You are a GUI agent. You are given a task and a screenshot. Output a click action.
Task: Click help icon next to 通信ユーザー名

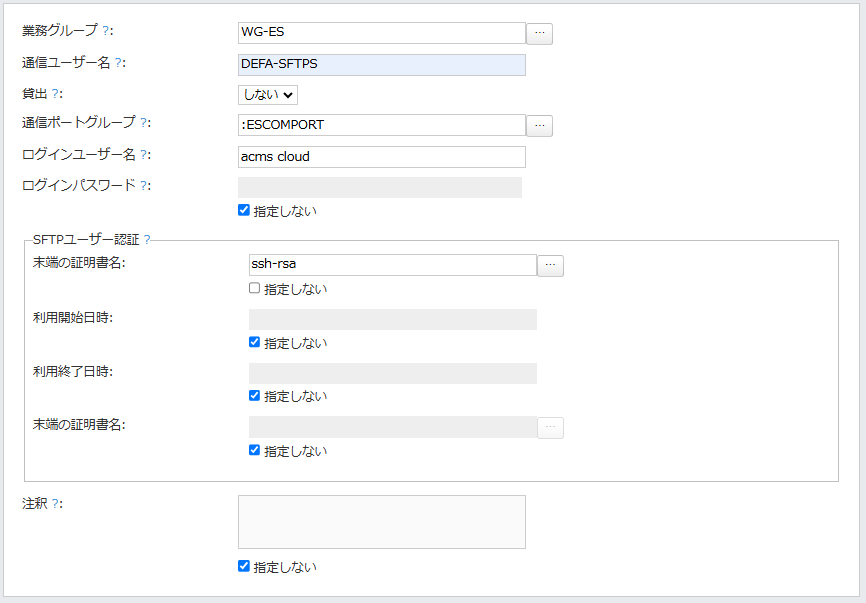pyautogui.click(x=118, y=63)
